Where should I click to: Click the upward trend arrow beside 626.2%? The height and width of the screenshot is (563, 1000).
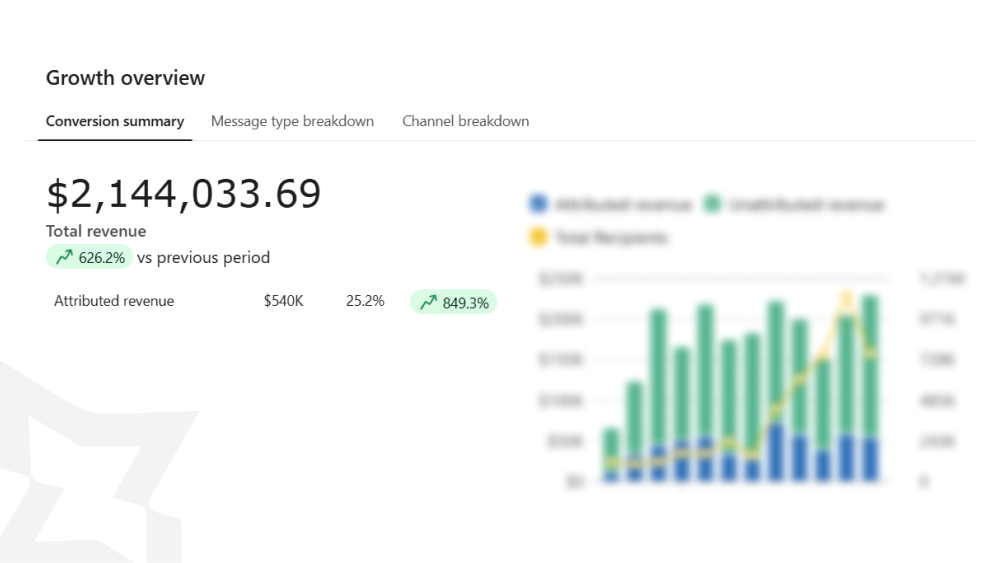coord(65,258)
